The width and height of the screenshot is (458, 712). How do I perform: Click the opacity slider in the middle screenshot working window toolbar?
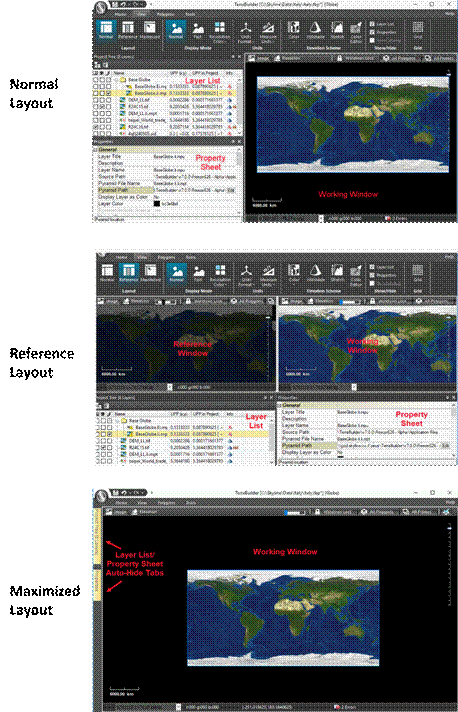coord(350,301)
